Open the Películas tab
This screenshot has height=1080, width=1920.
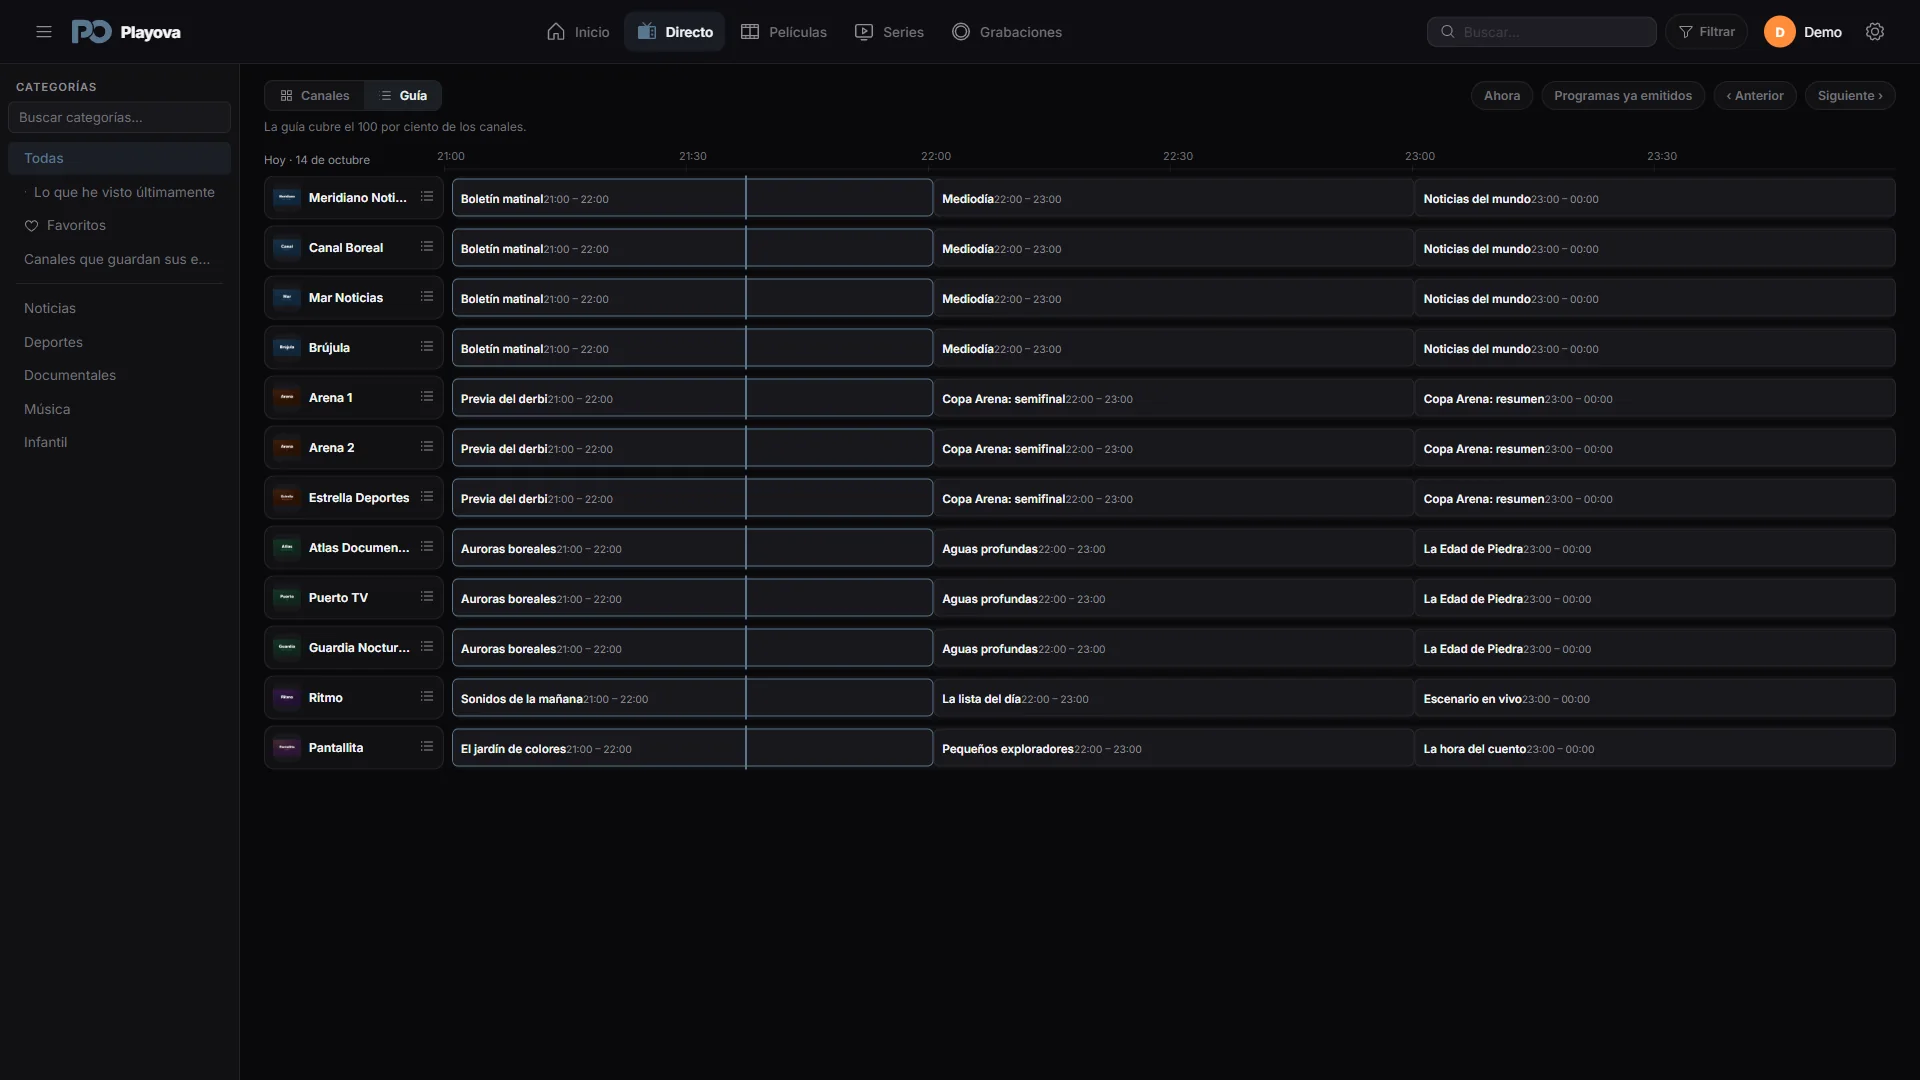pos(784,32)
